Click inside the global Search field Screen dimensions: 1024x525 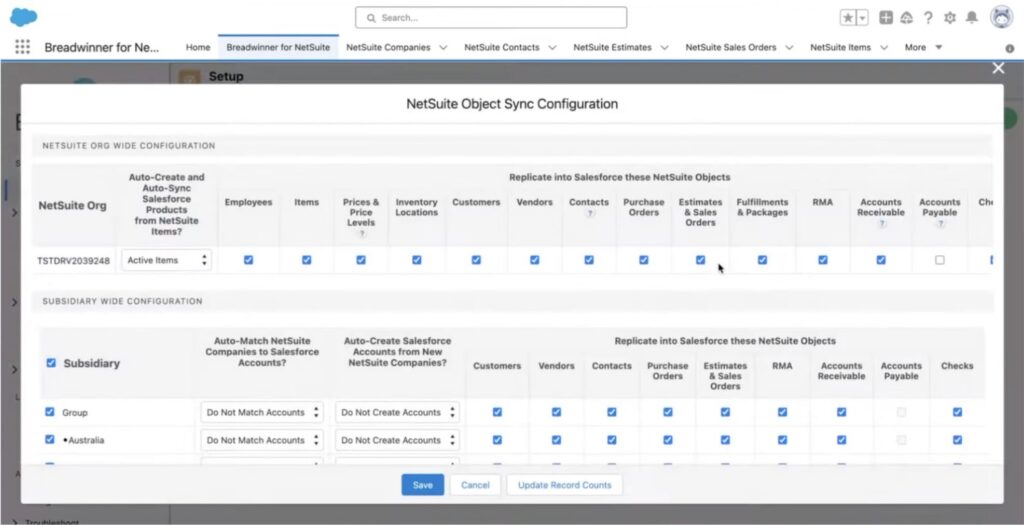[491, 18]
